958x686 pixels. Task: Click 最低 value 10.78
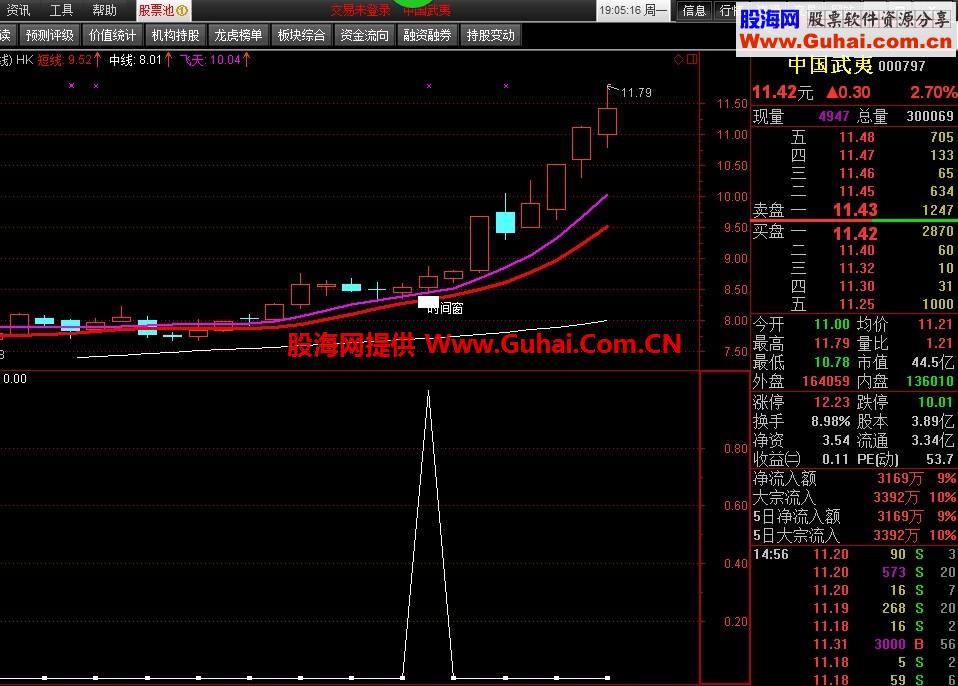832,362
